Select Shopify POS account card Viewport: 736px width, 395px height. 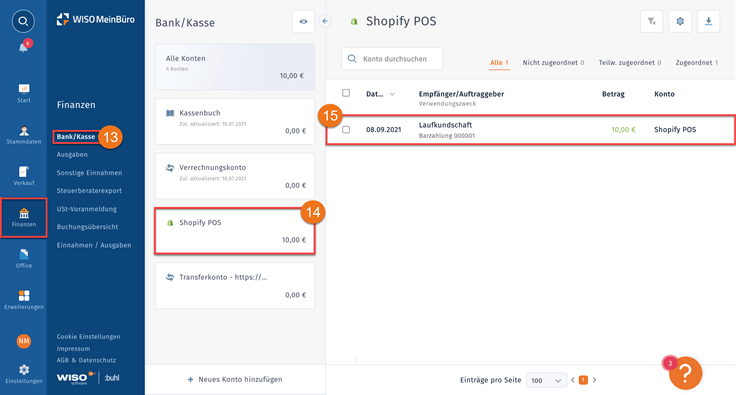[235, 231]
